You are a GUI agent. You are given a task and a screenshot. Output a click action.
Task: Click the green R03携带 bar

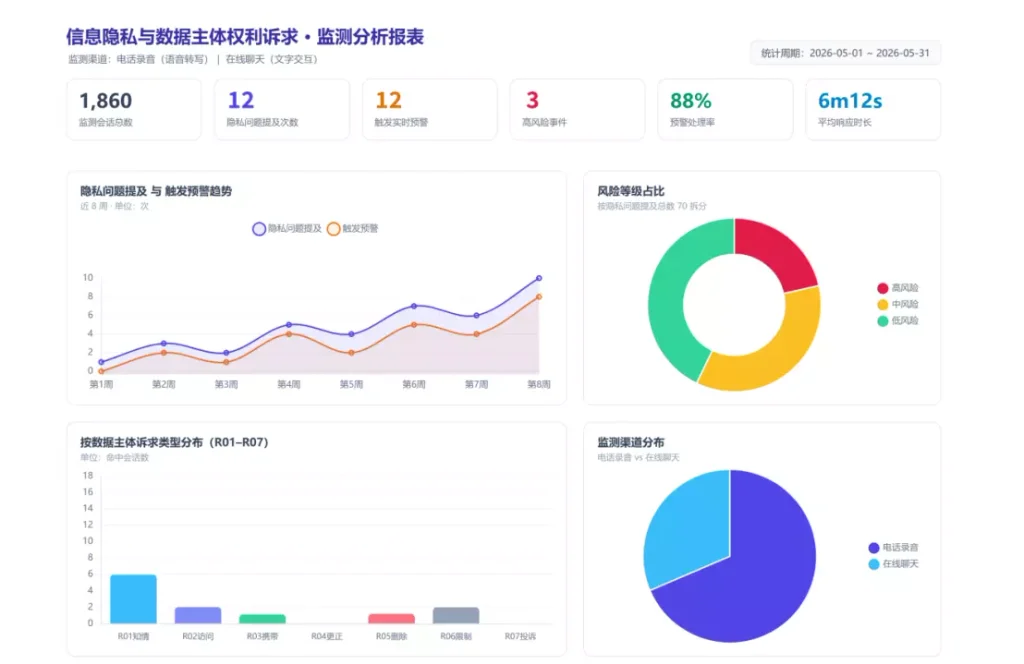click(x=263, y=619)
